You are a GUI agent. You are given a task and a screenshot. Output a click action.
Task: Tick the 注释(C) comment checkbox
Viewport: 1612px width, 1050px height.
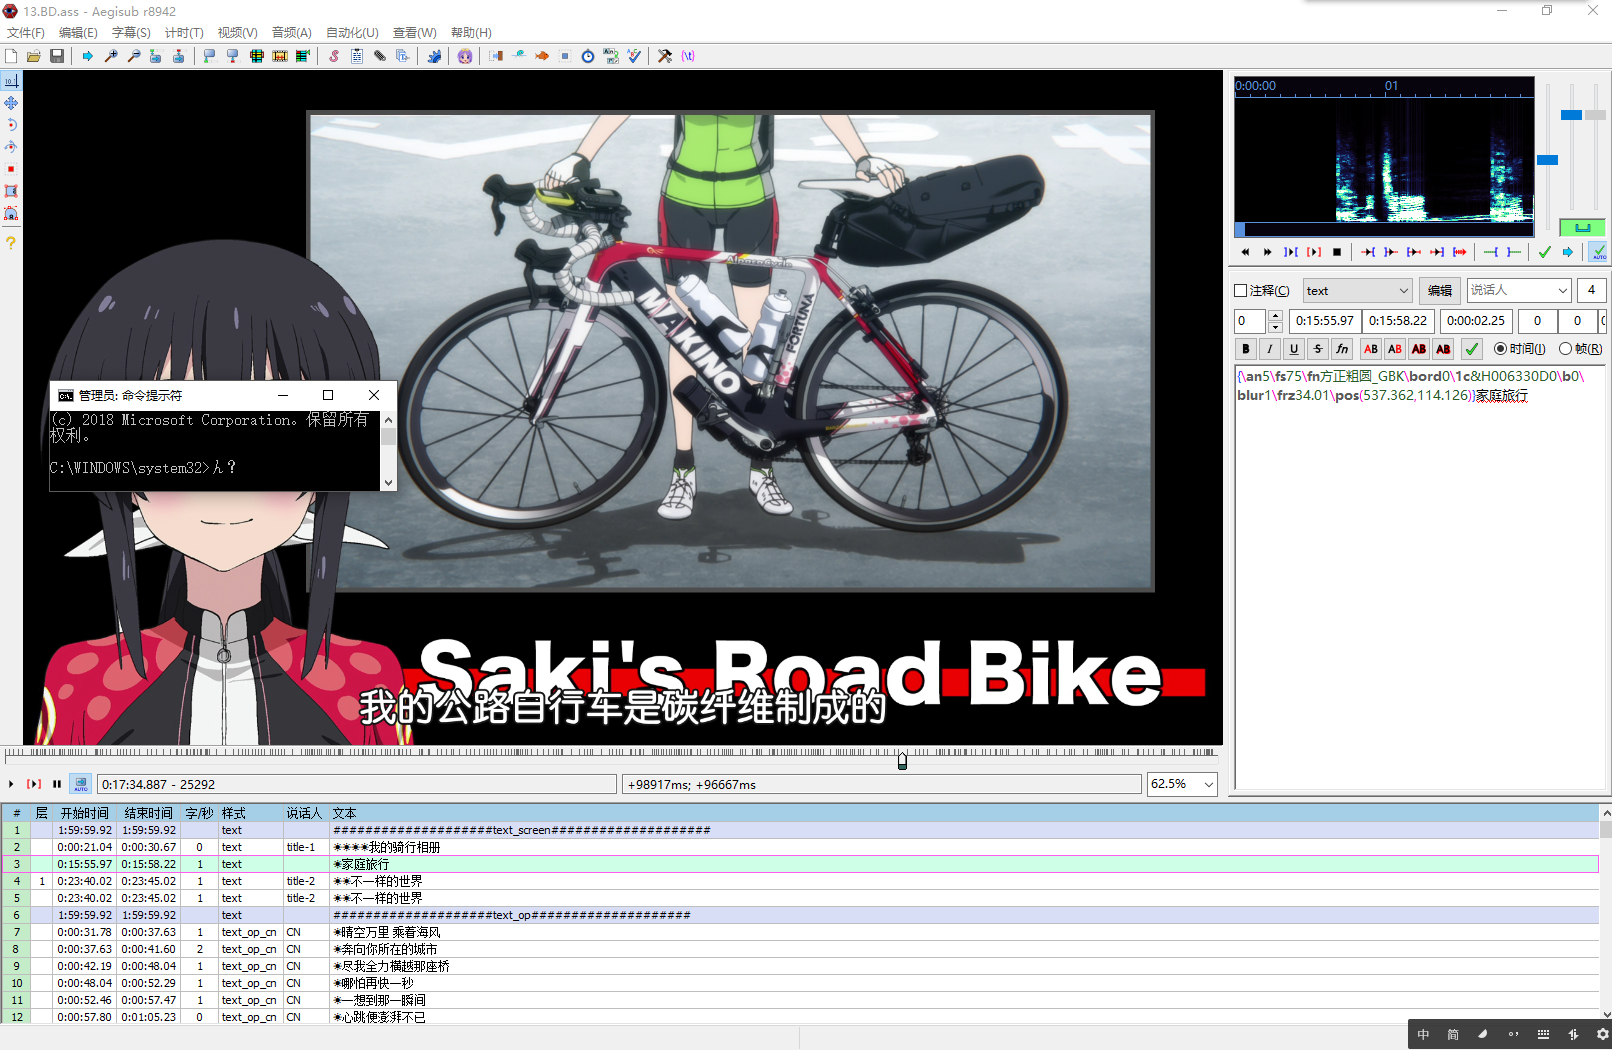point(1241,291)
